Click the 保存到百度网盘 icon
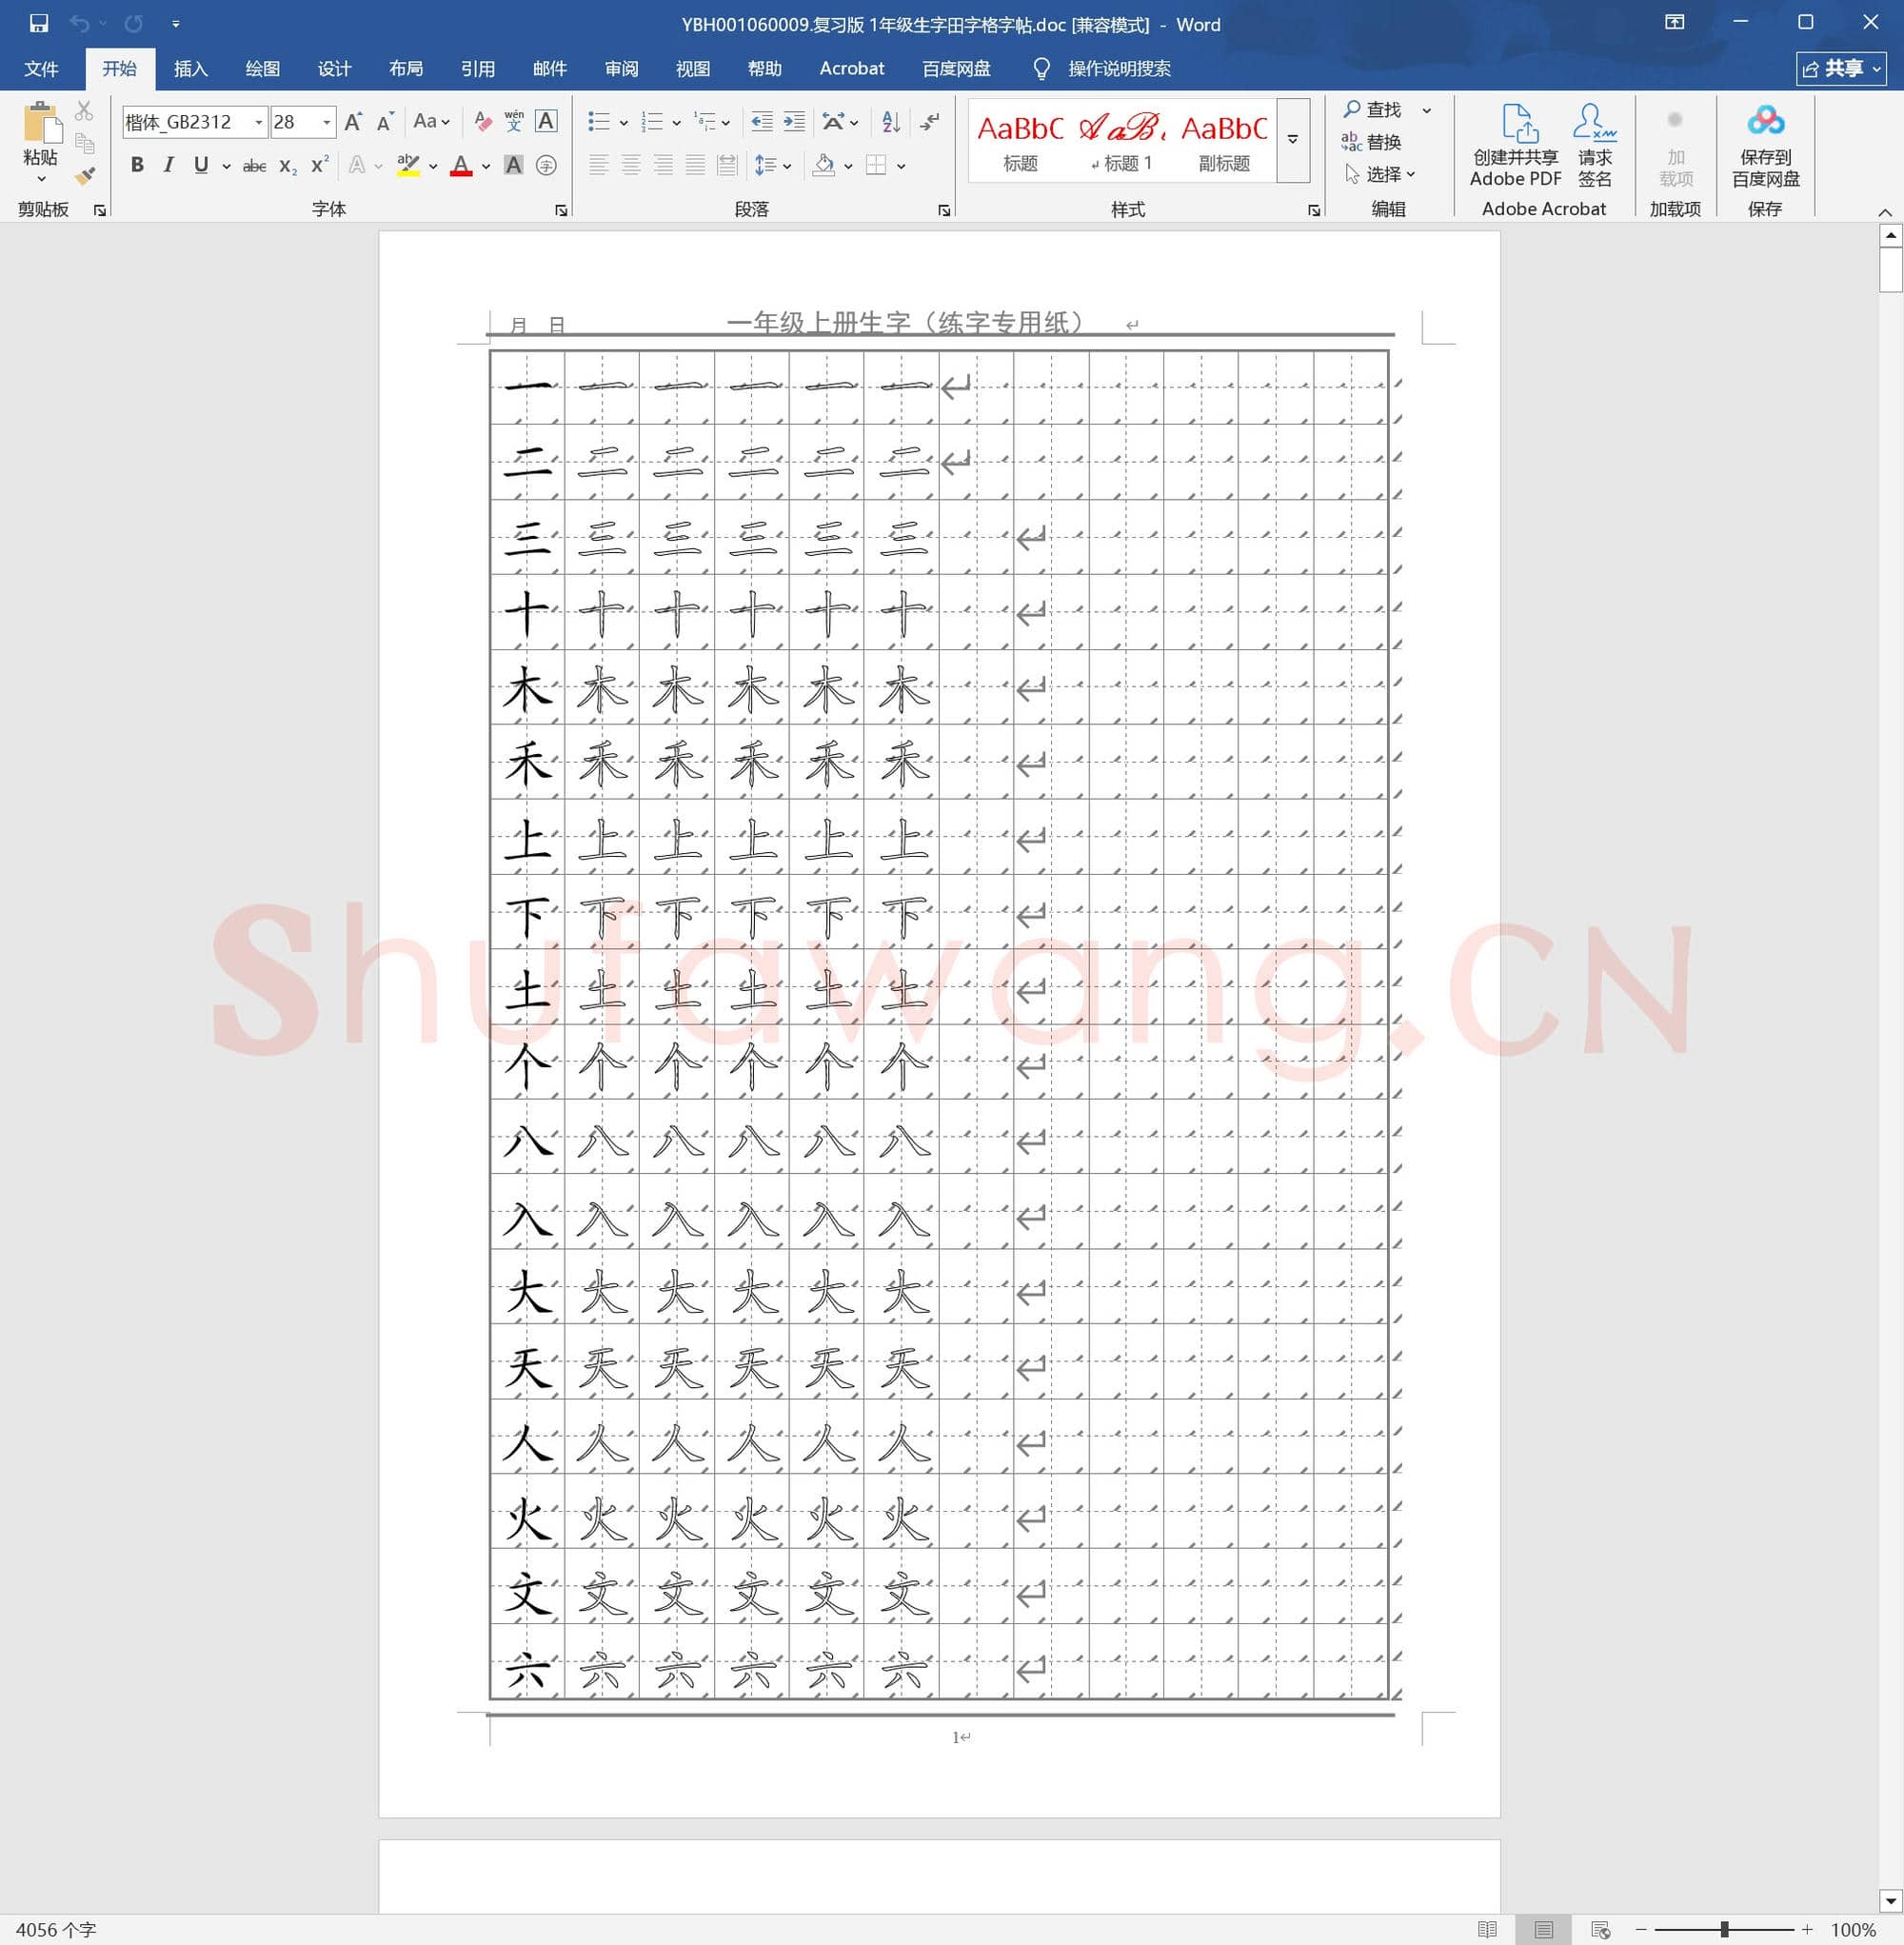The height and width of the screenshot is (1945, 1904). (1766, 145)
